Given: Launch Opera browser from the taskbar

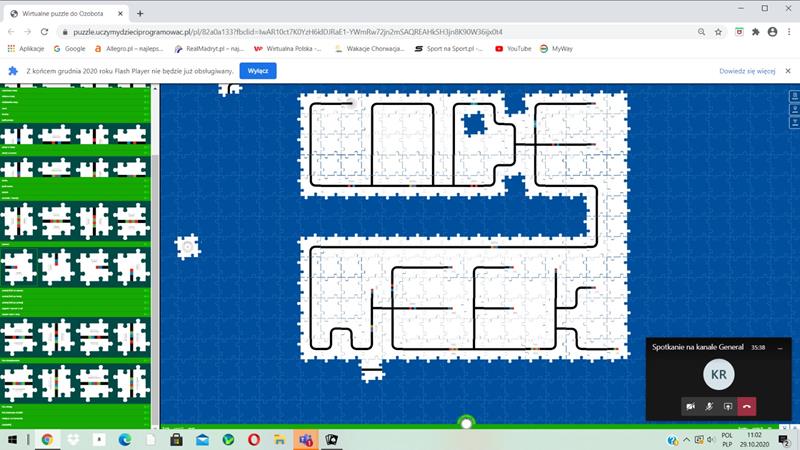Looking at the screenshot, I should coord(254,440).
